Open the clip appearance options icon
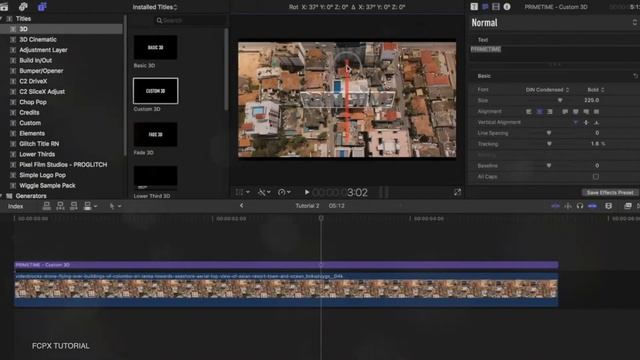 coord(608,206)
